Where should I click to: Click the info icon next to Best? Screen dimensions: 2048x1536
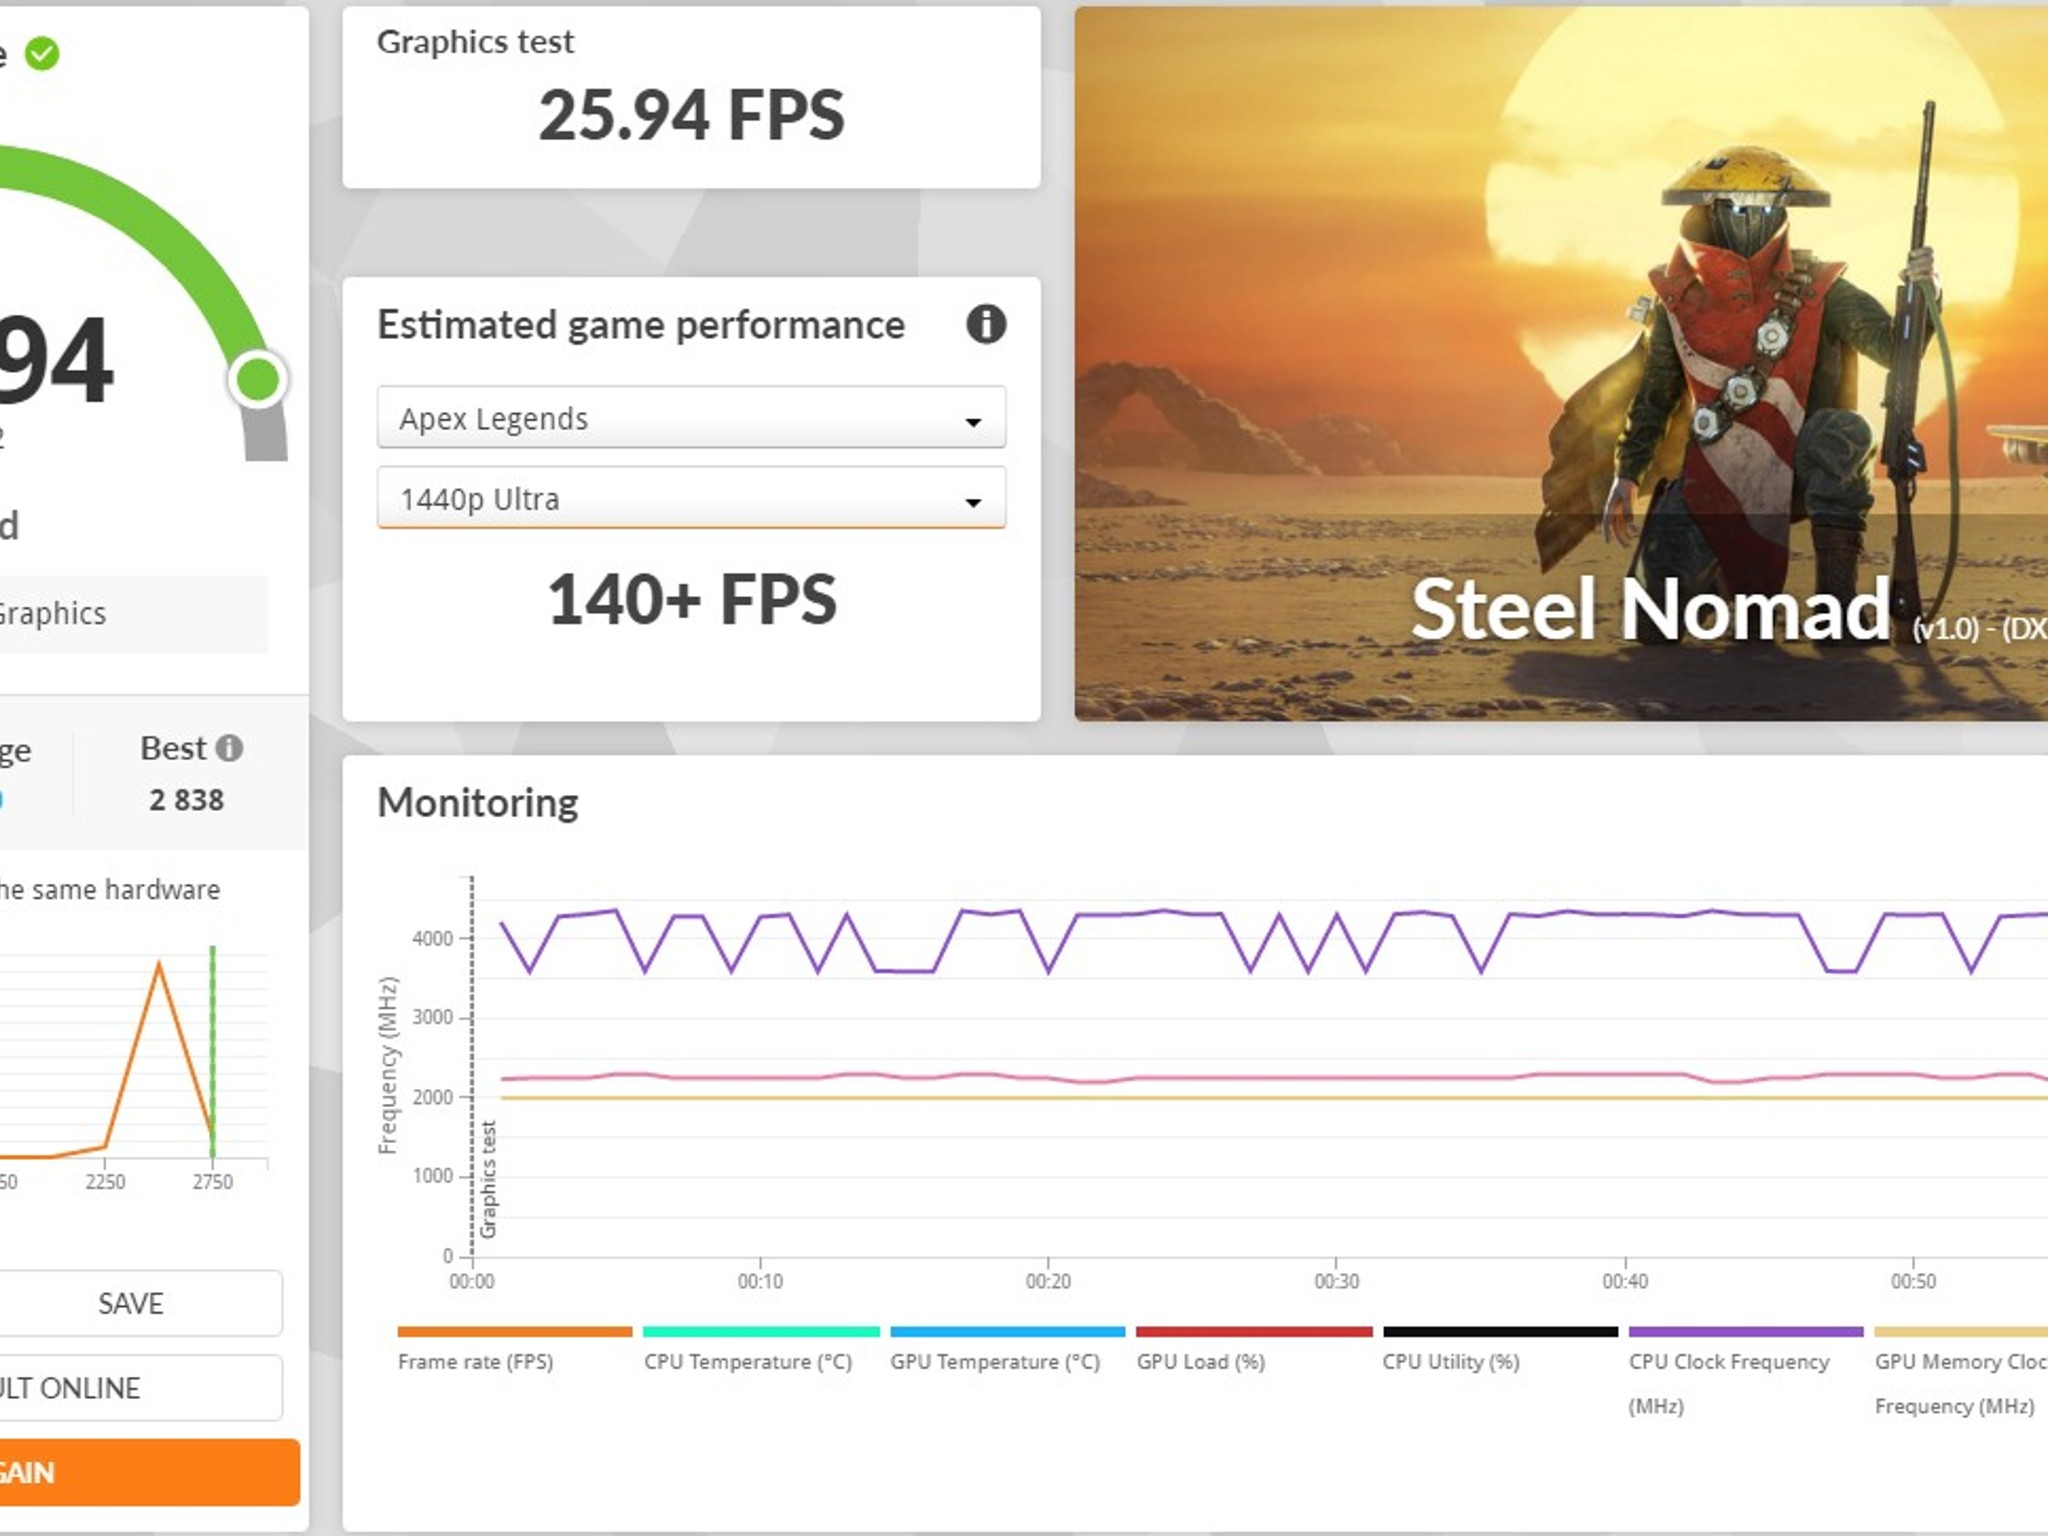click(x=229, y=748)
